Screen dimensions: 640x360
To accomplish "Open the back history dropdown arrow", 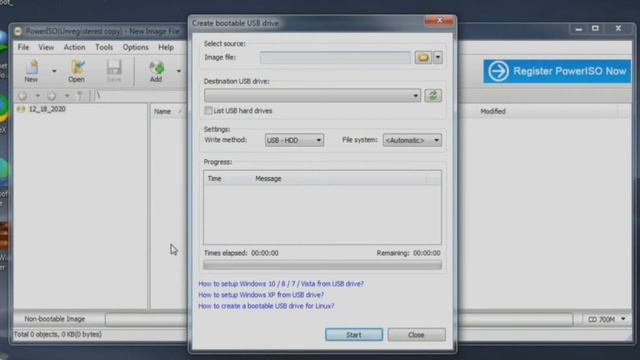I will coord(37,96).
